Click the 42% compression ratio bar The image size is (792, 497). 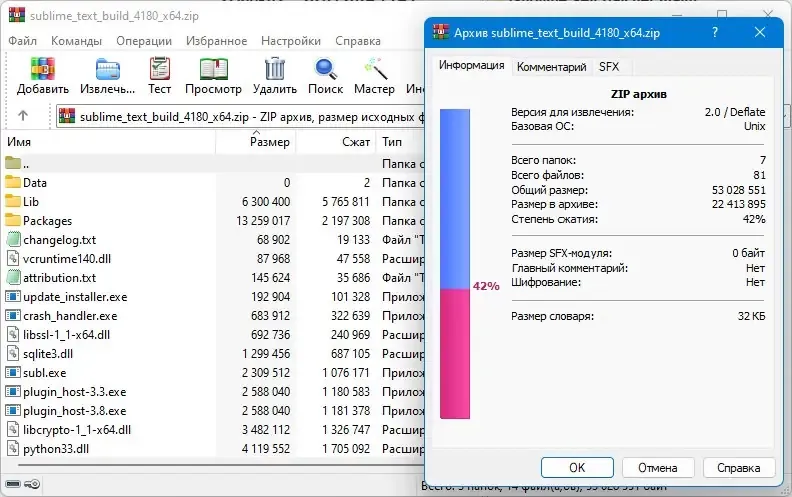(x=455, y=264)
